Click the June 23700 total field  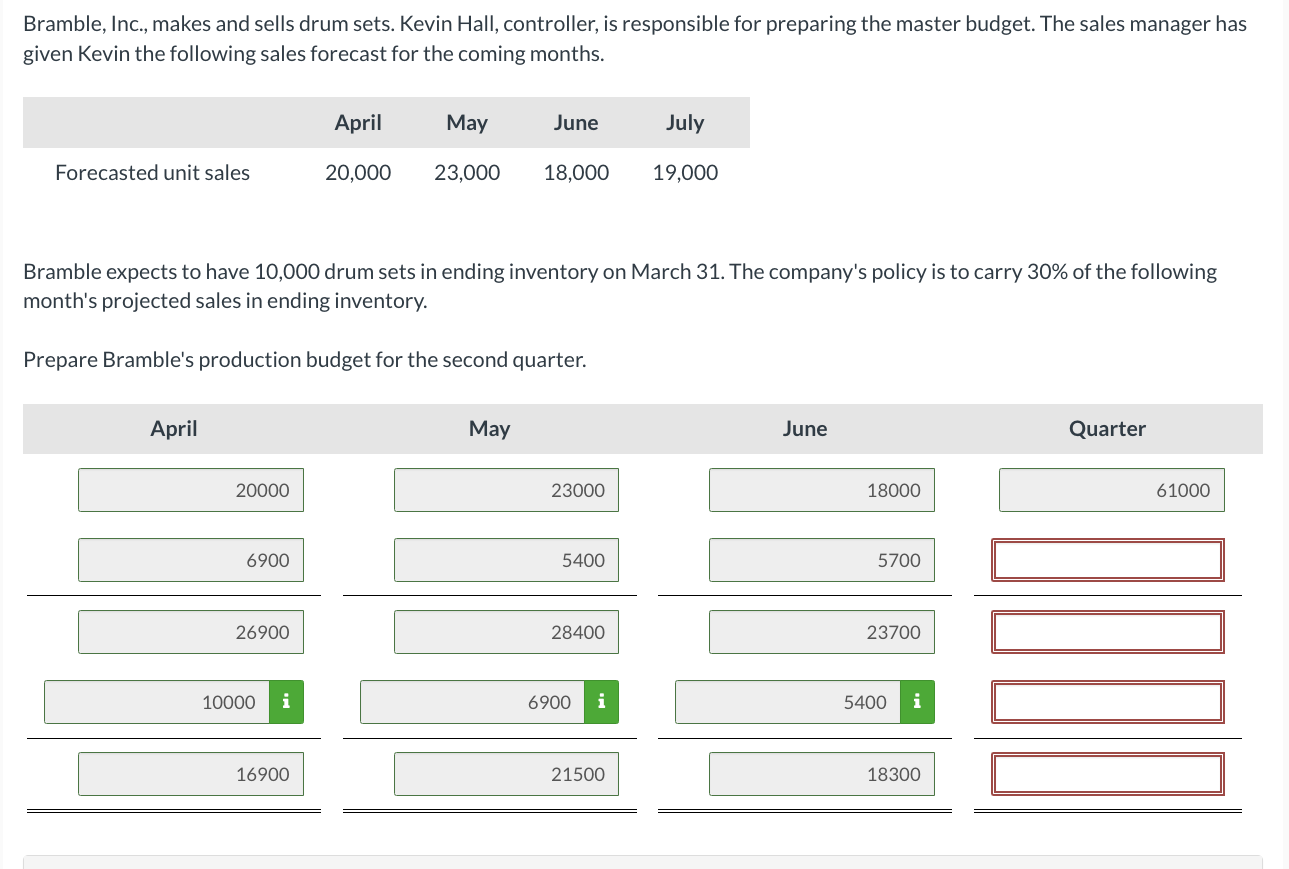pyautogui.click(x=822, y=632)
